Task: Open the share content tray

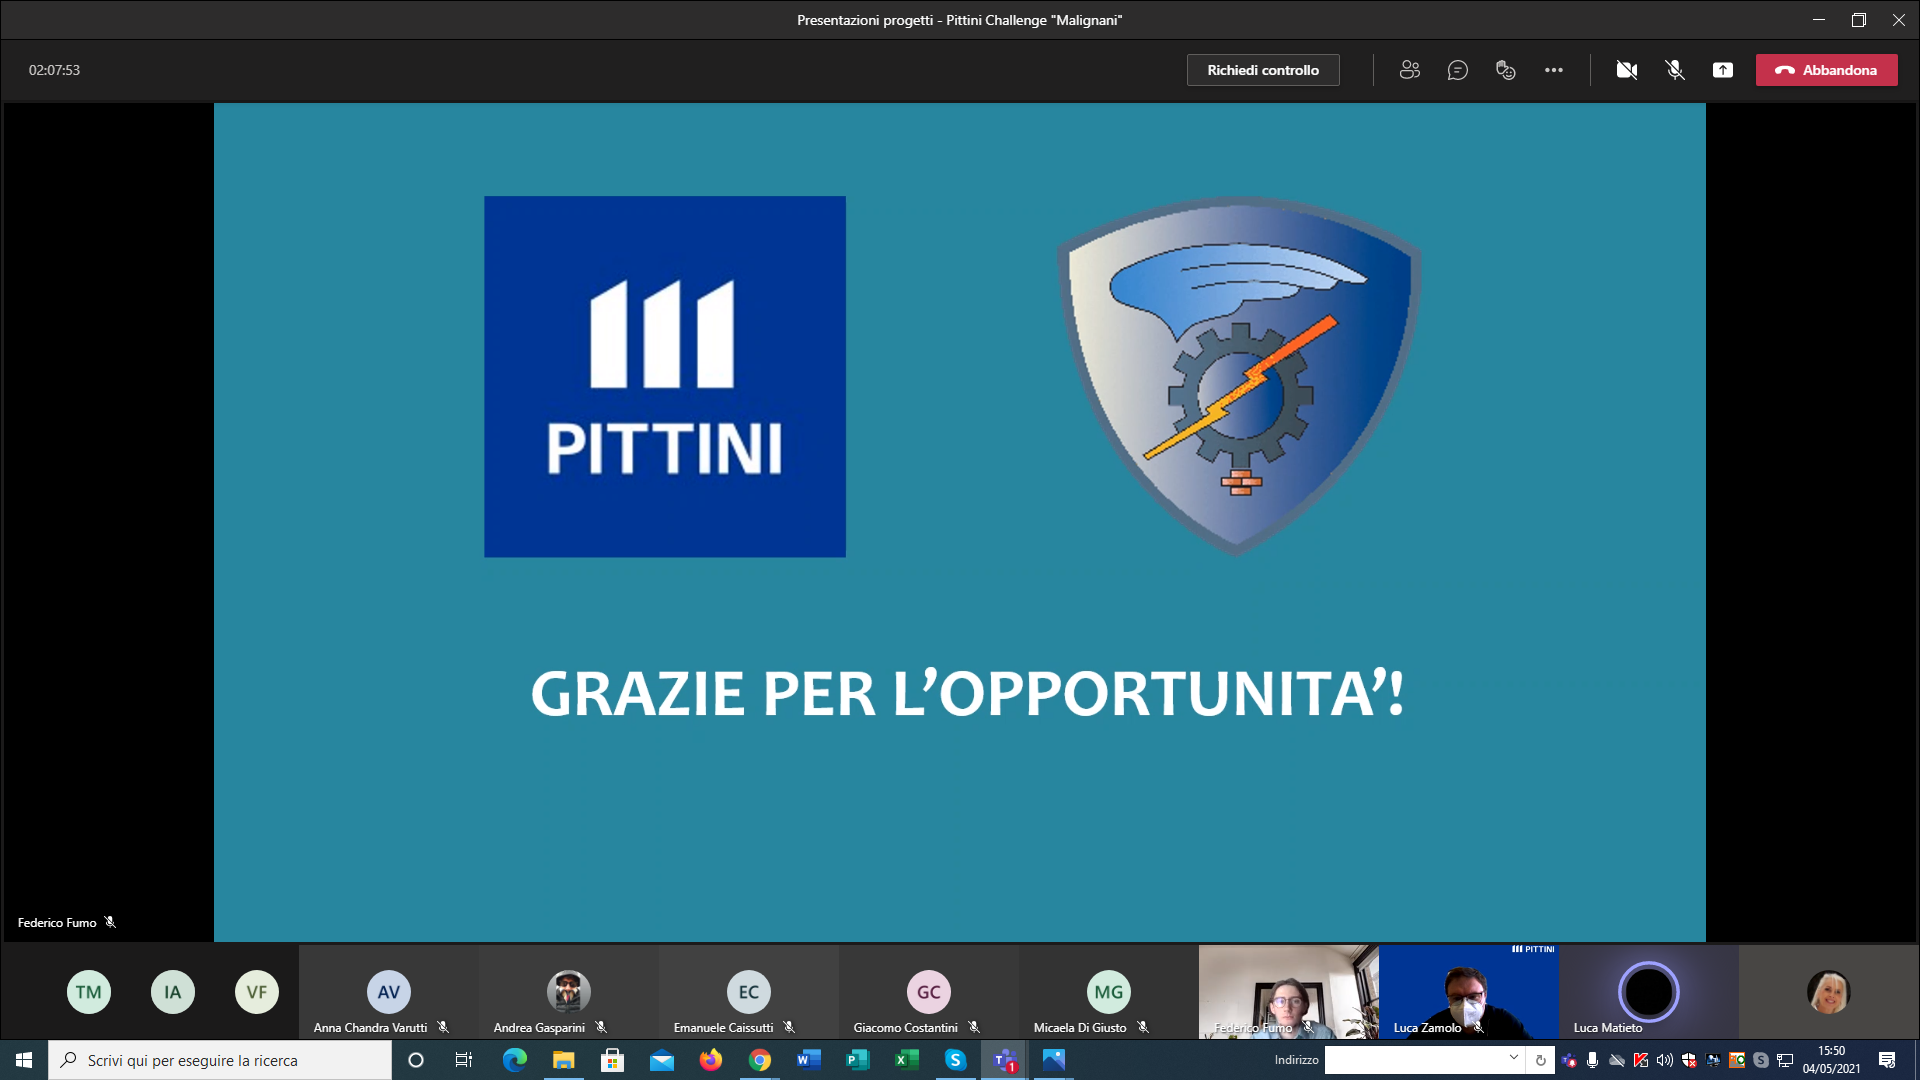Action: click(1723, 70)
